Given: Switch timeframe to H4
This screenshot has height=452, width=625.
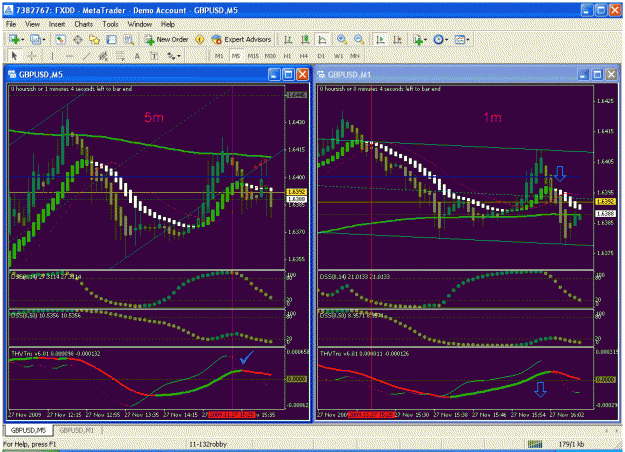Looking at the screenshot, I should 304,56.
